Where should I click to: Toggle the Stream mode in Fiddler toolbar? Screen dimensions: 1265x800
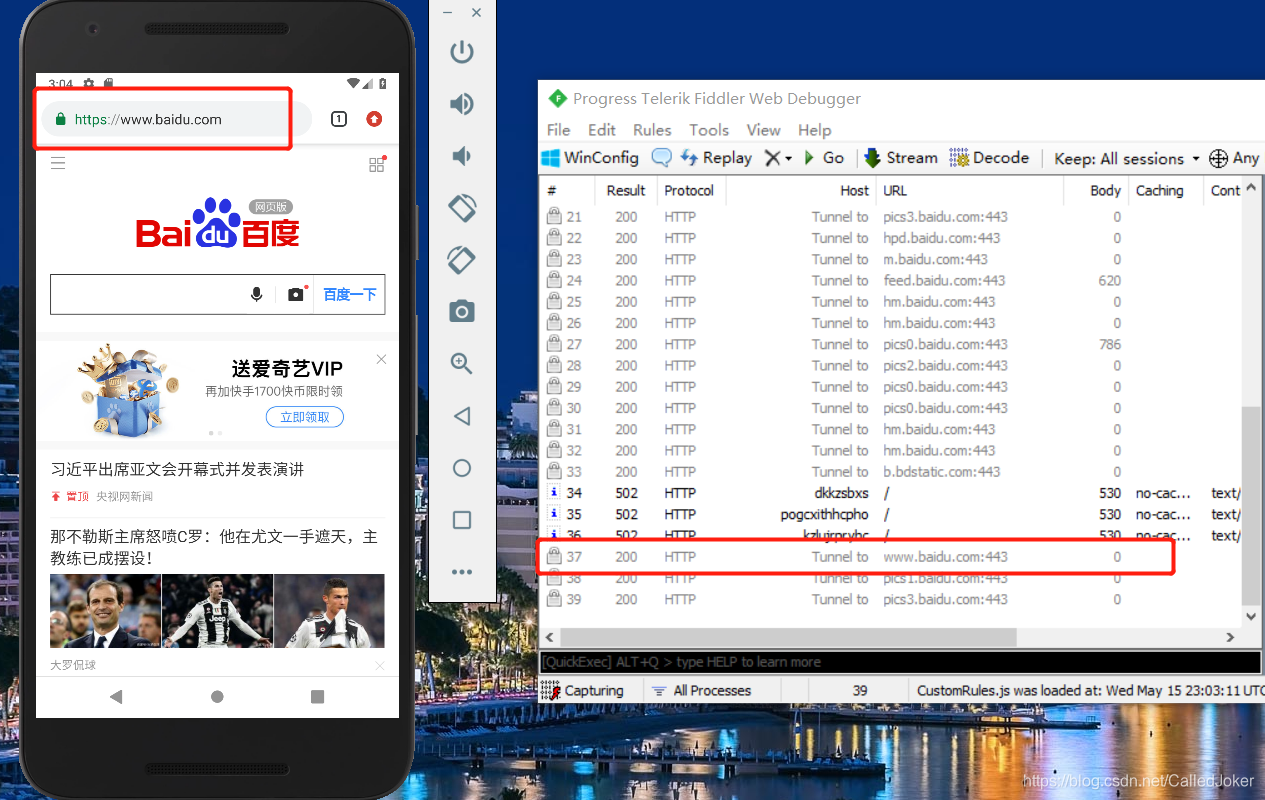(901, 158)
